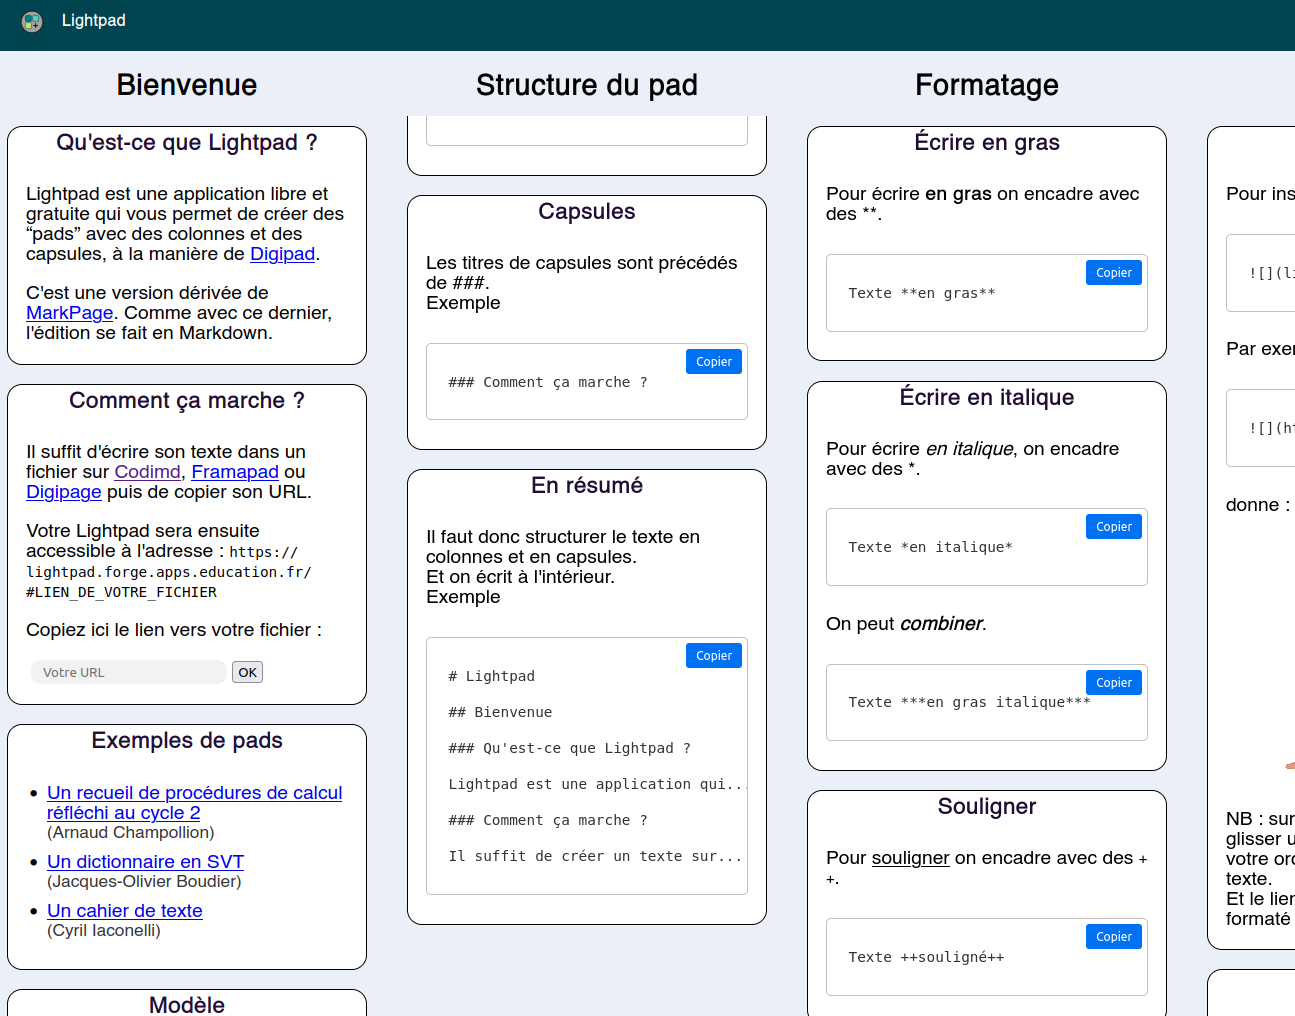The width and height of the screenshot is (1295, 1016).
Task: Click the Écrire en gras capsule title
Action: (987, 142)
